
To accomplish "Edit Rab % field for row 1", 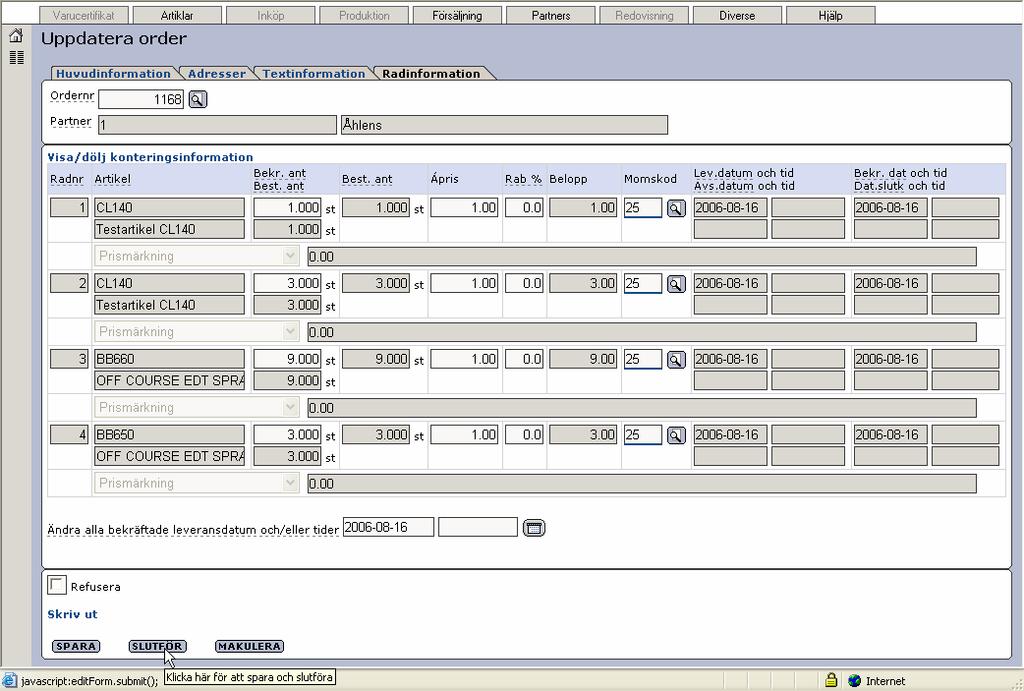I will (x=524, y=208).
